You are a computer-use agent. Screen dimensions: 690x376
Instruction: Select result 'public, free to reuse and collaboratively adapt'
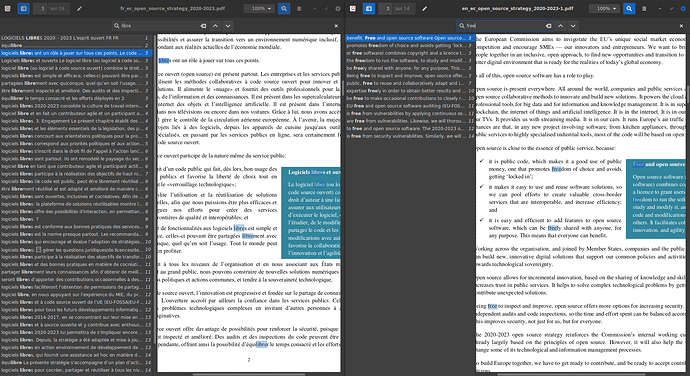(x=409, y=83)
